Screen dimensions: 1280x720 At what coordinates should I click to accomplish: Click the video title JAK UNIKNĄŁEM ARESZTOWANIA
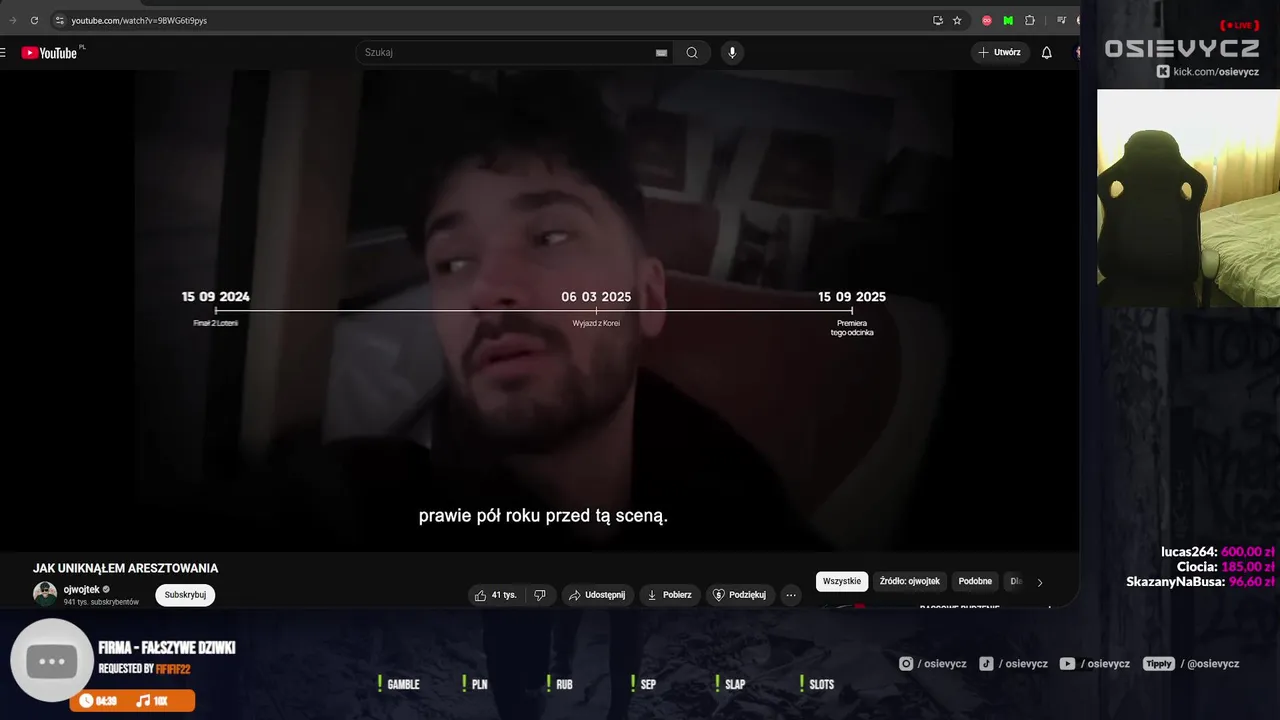point(125,568)
